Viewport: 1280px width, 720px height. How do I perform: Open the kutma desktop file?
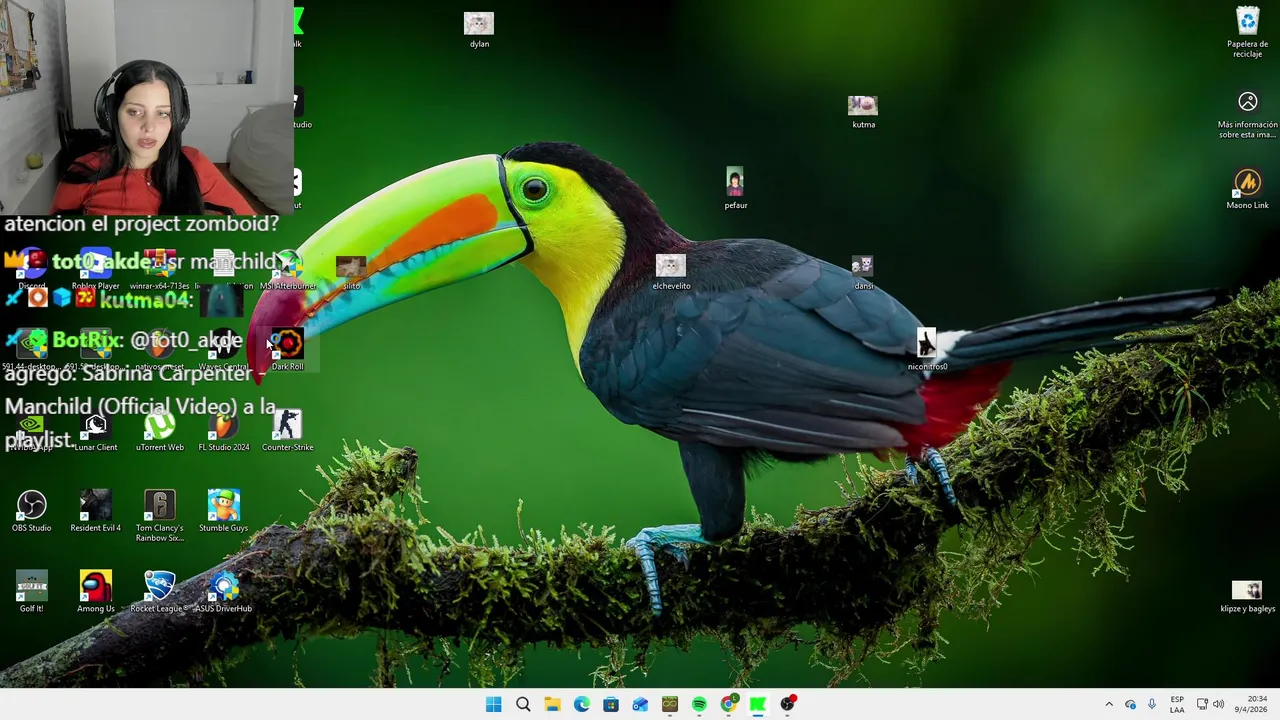pyautogui.click(x=863, y=111)
